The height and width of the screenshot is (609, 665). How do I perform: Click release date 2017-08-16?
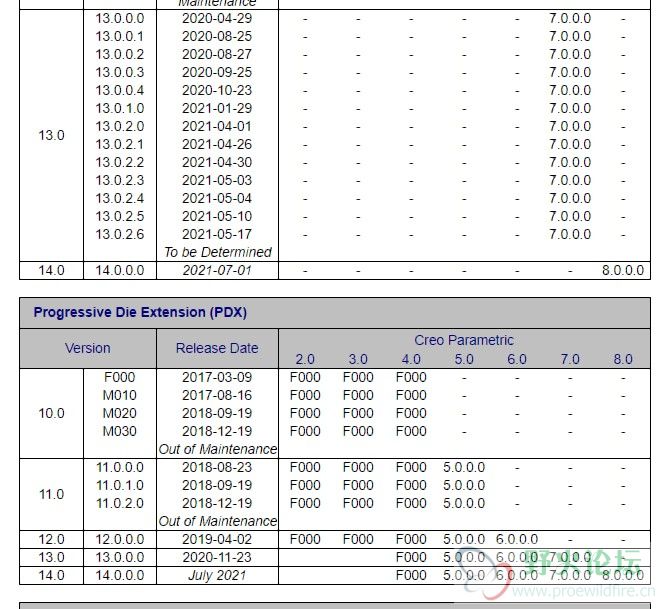pos(217,396)
